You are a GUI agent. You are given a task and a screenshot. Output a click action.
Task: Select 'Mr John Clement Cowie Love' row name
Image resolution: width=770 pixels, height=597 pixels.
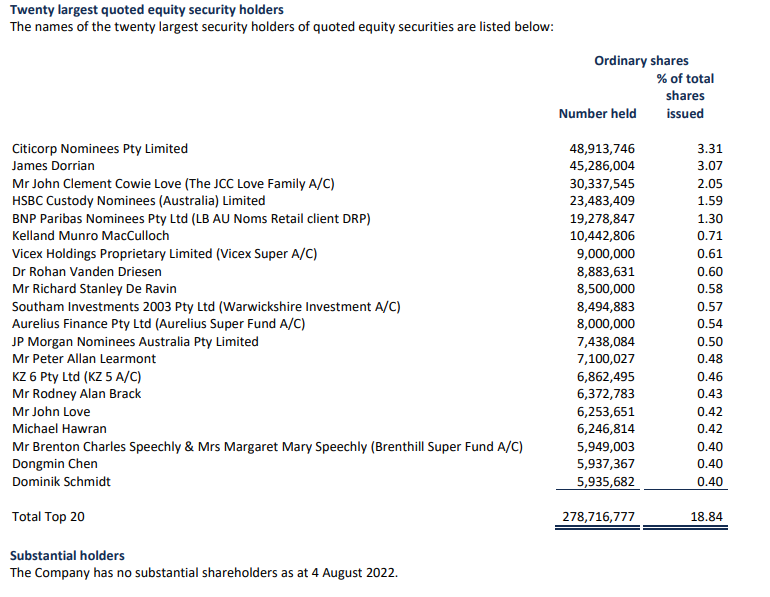pos(173,184)
